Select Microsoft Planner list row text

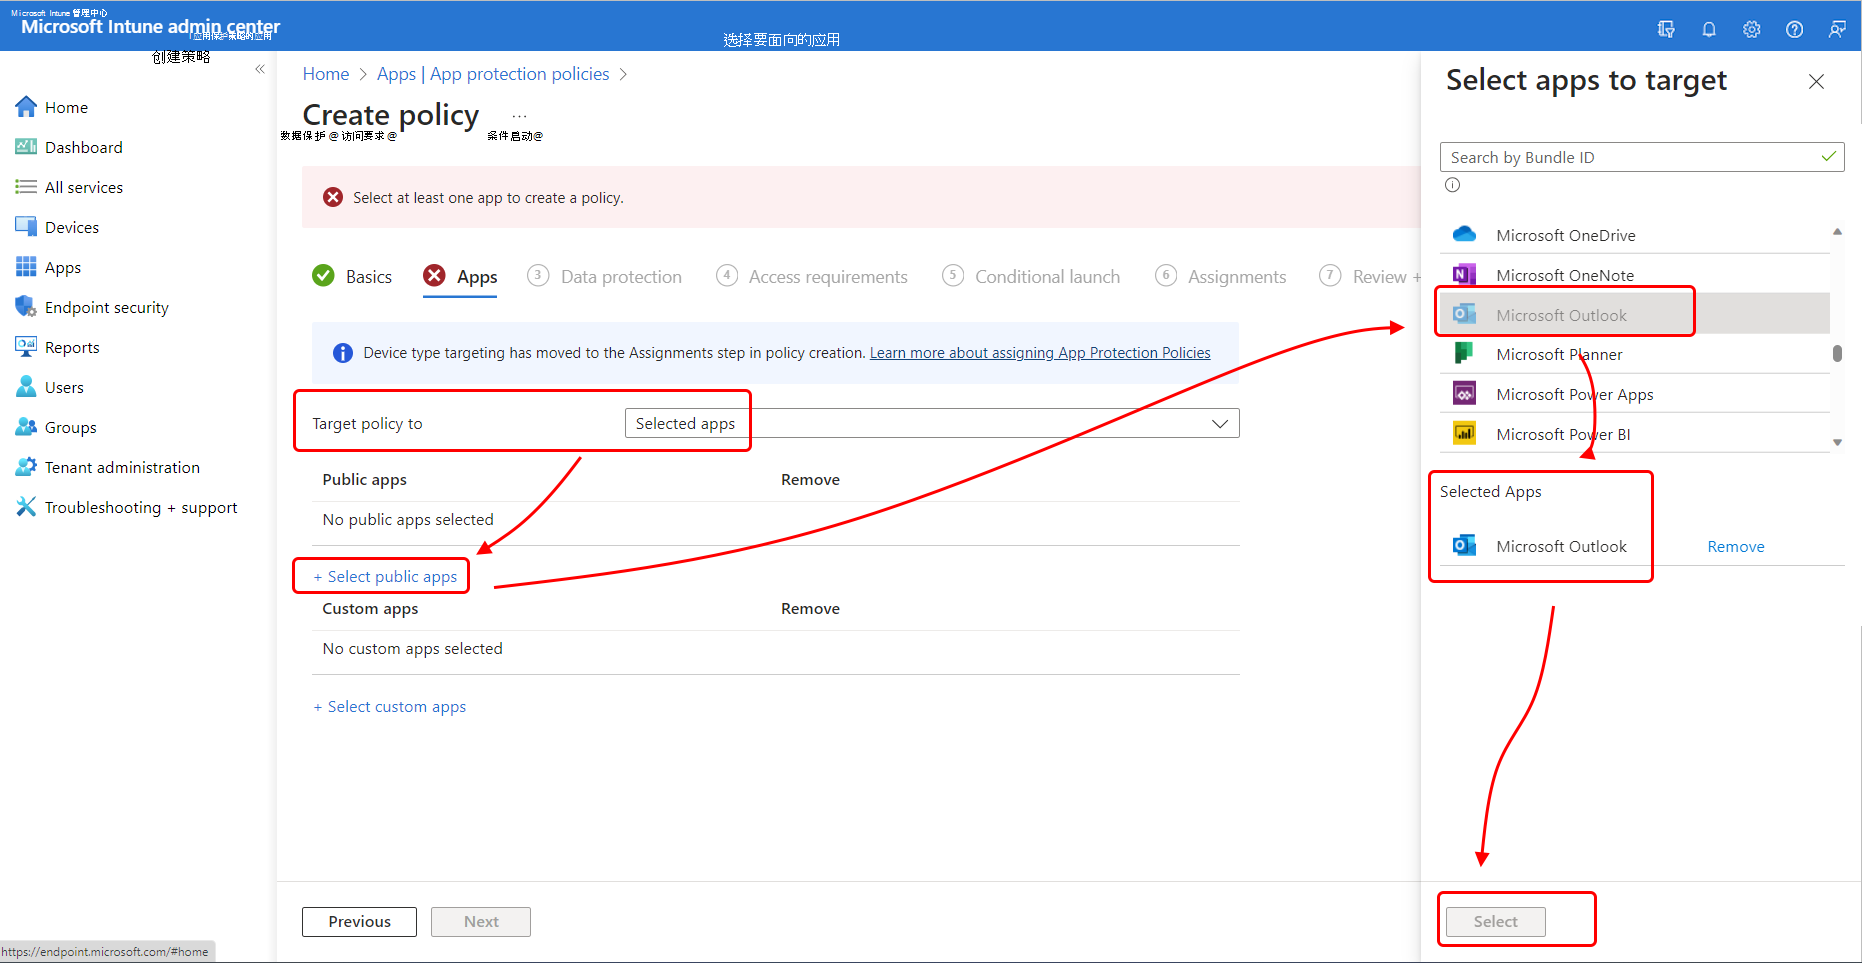click(x=1559, y=354)
